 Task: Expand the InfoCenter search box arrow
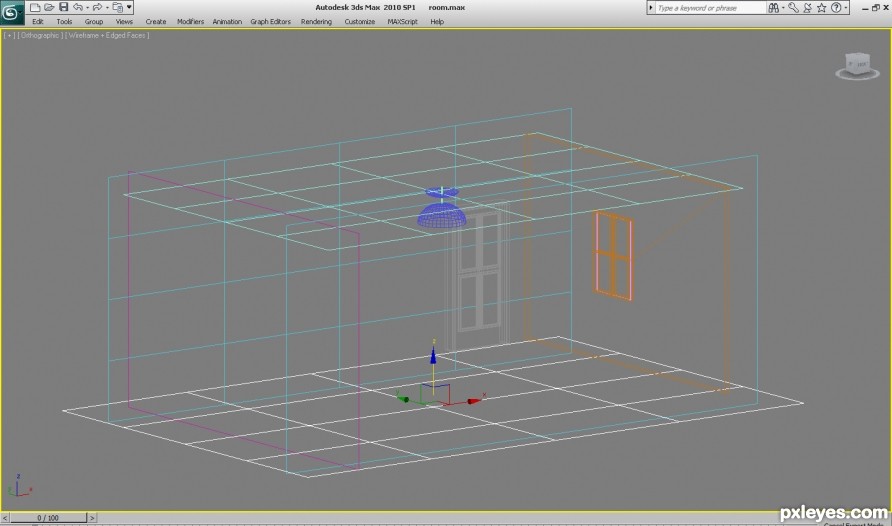651,8
